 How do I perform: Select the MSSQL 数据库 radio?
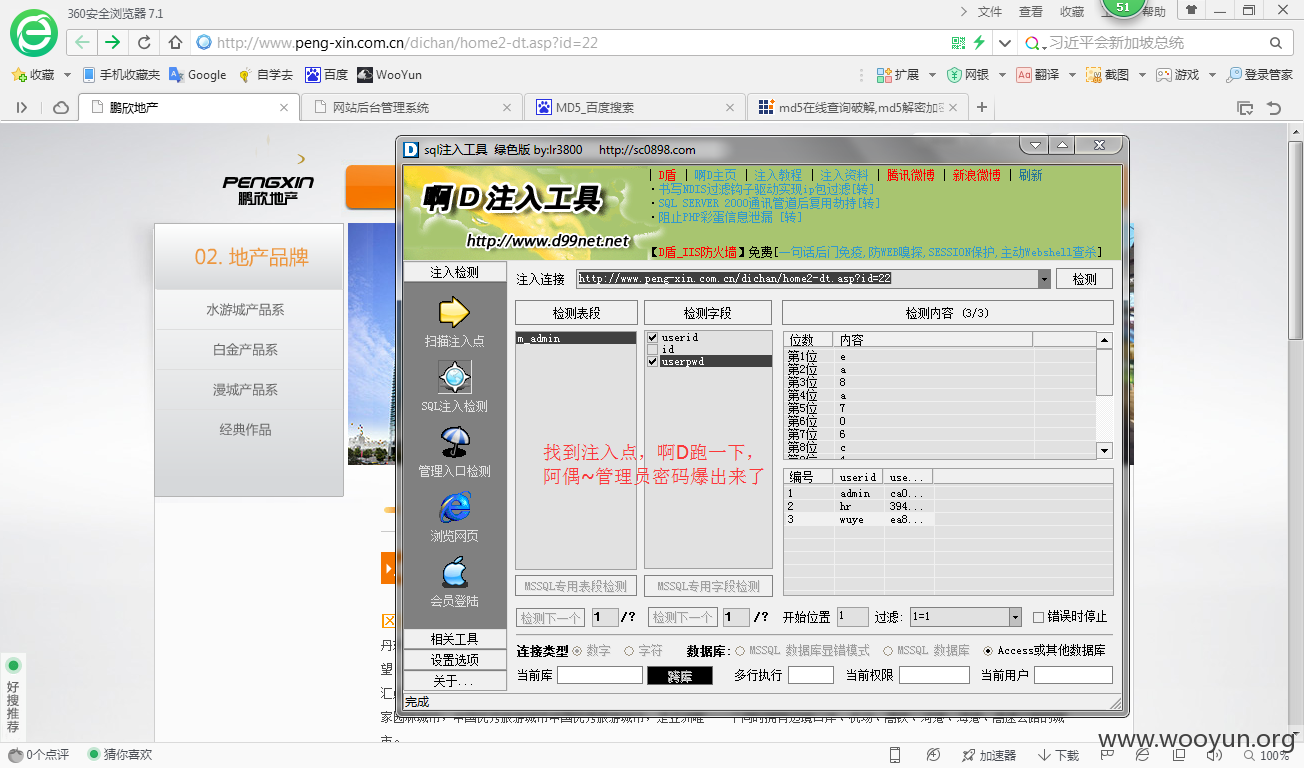[888, 651]
